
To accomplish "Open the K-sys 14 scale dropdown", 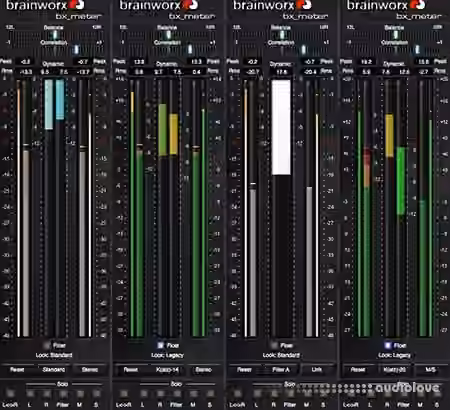I will point(167,370).
